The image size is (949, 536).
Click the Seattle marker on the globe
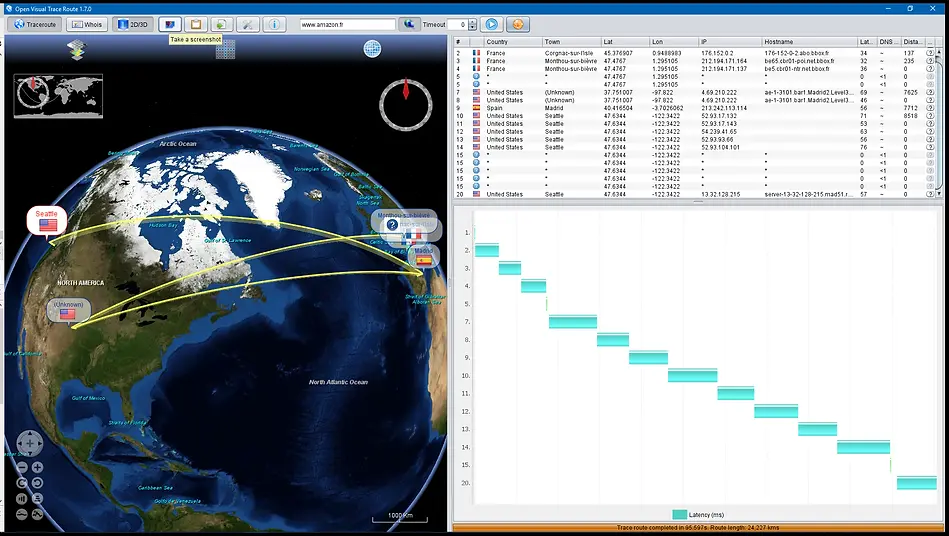(x=47, y=221)
